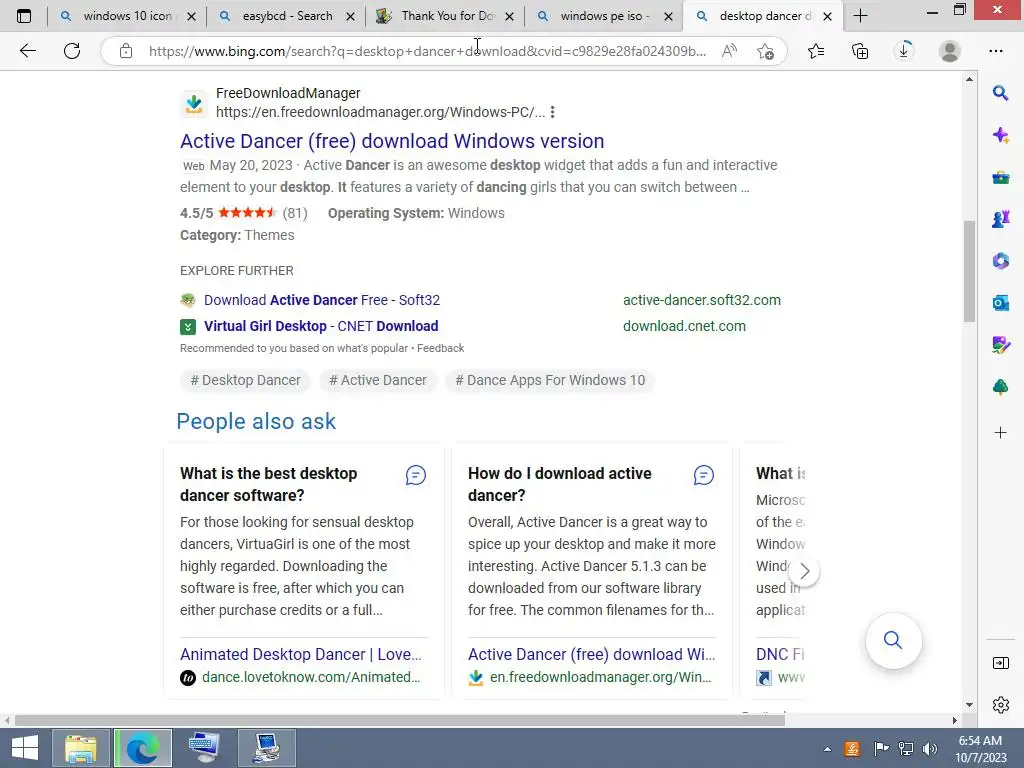The image size is (1024, 768).
Task: Click the scroll down arrow
Action: pos(969,705)
